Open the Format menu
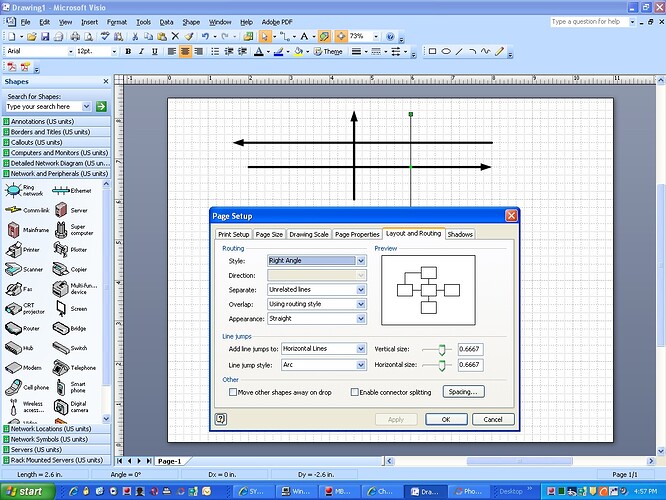The width and height of the screenshot is (666, 500). pyautogui.click(x=117, y=22)
